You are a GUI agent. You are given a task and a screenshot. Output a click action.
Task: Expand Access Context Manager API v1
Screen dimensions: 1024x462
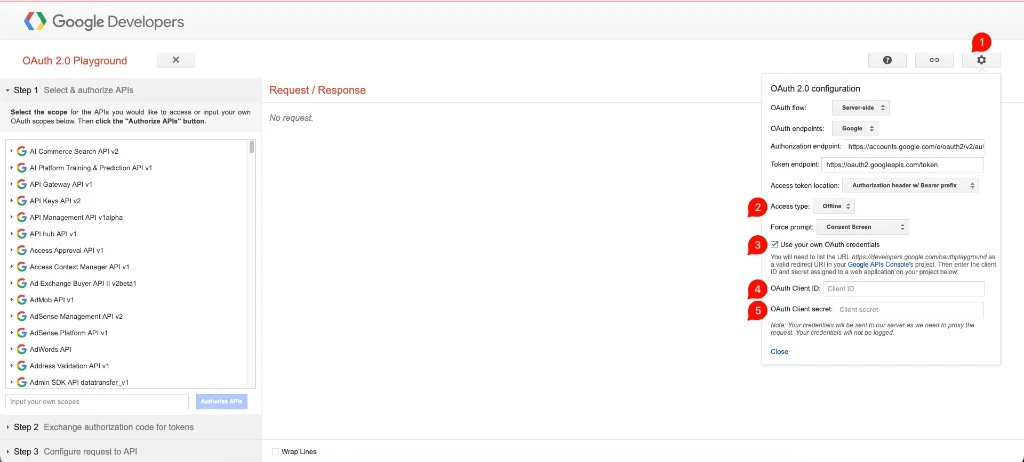12,267
